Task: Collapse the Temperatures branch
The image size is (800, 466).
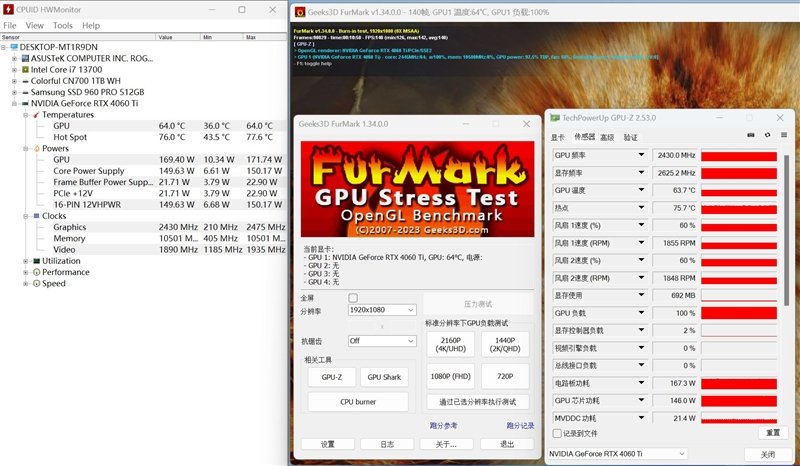Action: coord(26,115)
